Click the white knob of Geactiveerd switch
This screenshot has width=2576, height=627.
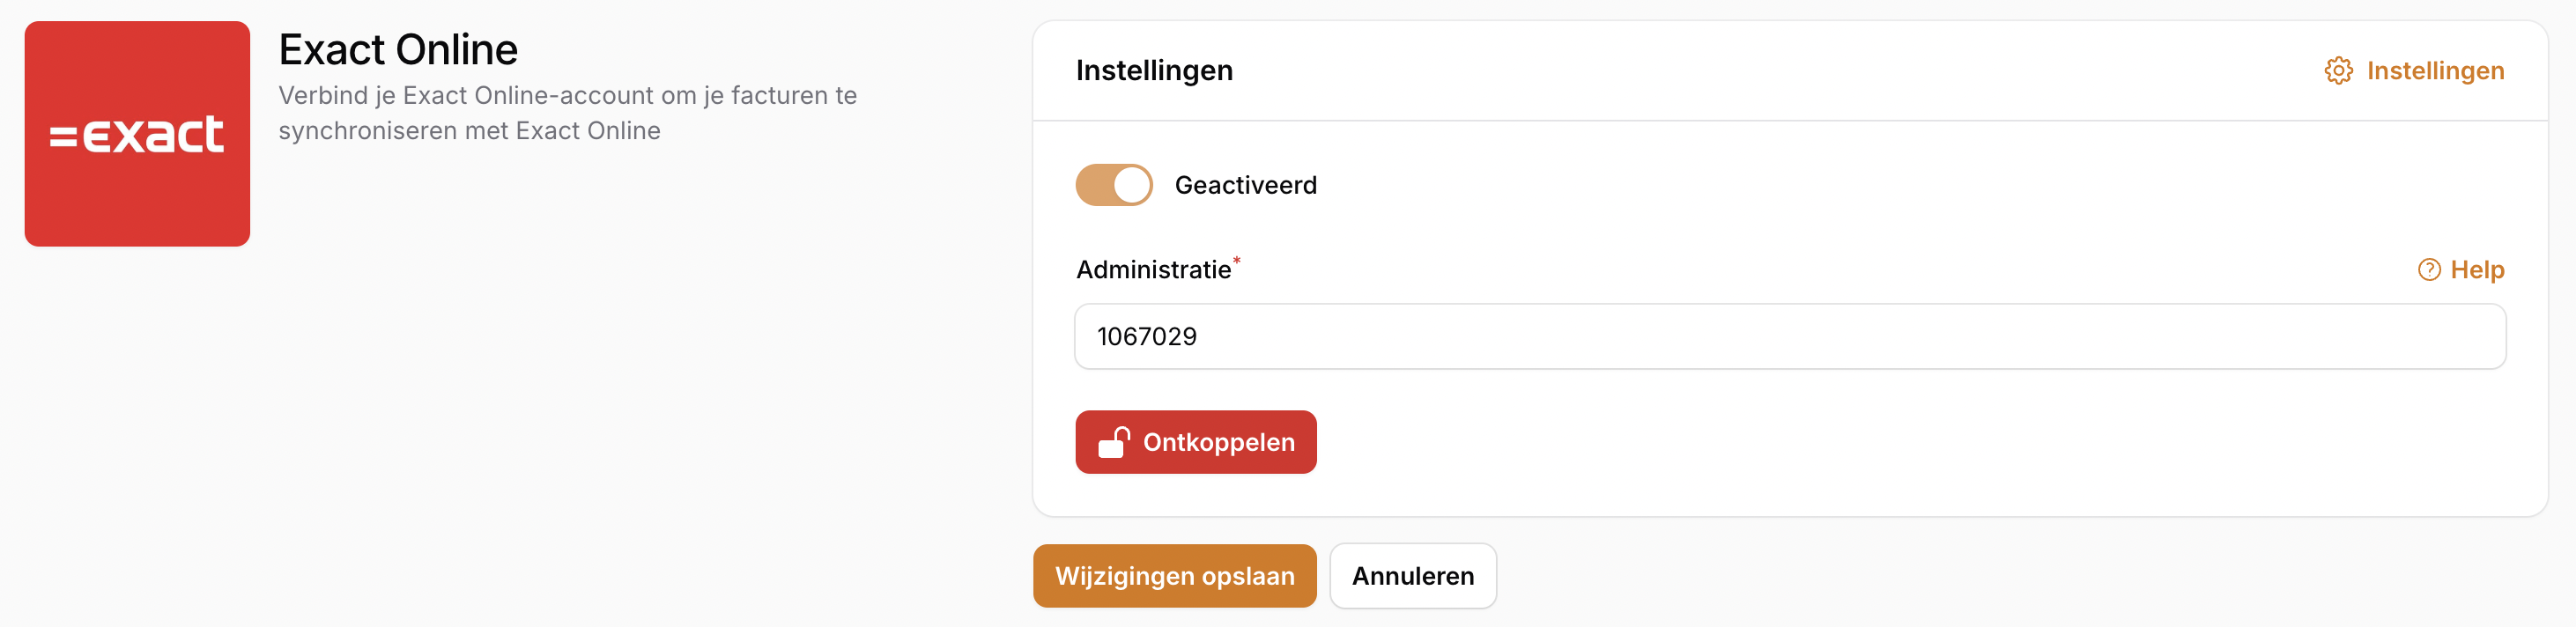(x=1132, y=185)
